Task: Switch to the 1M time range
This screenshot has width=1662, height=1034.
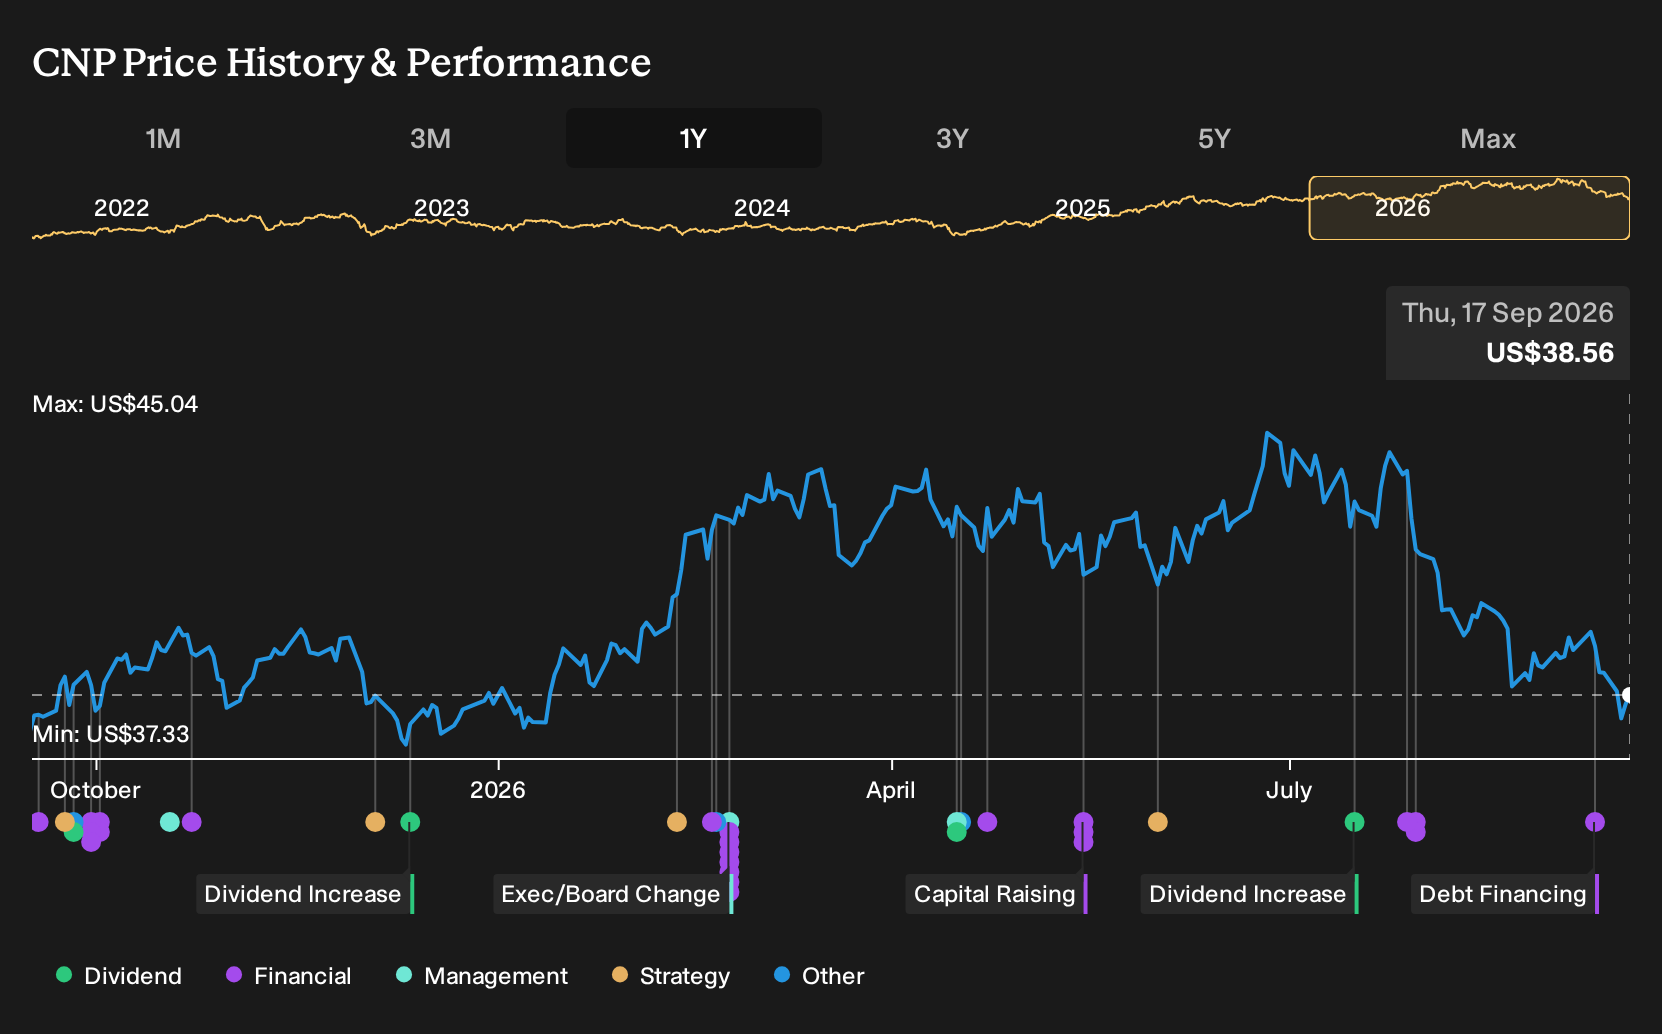Action: pos(163,138)
